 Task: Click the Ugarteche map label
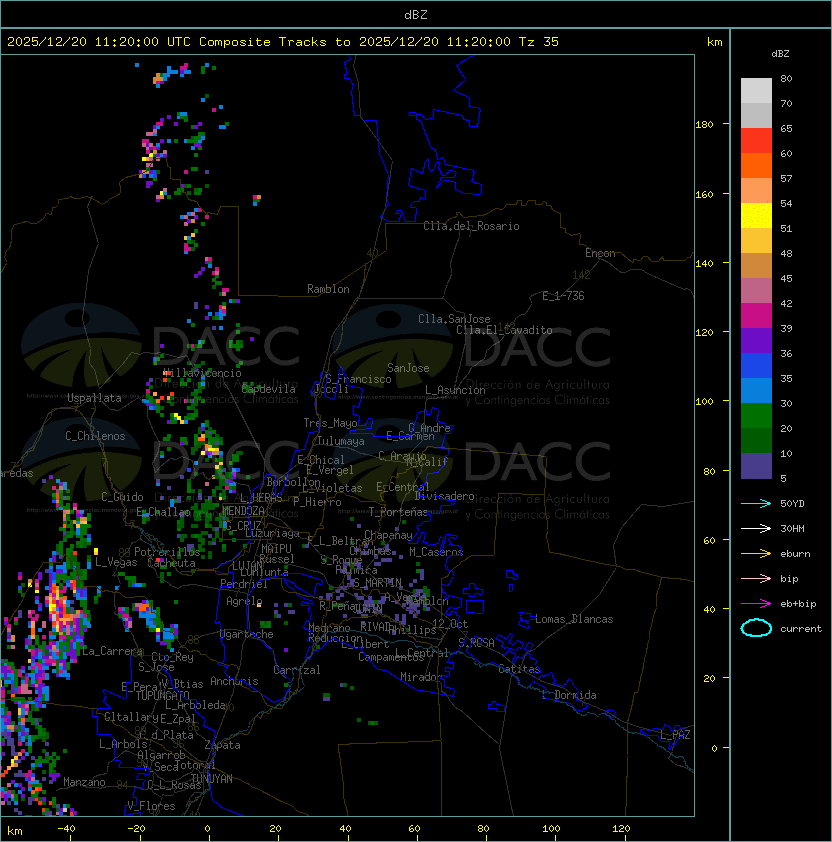(247, 634)
